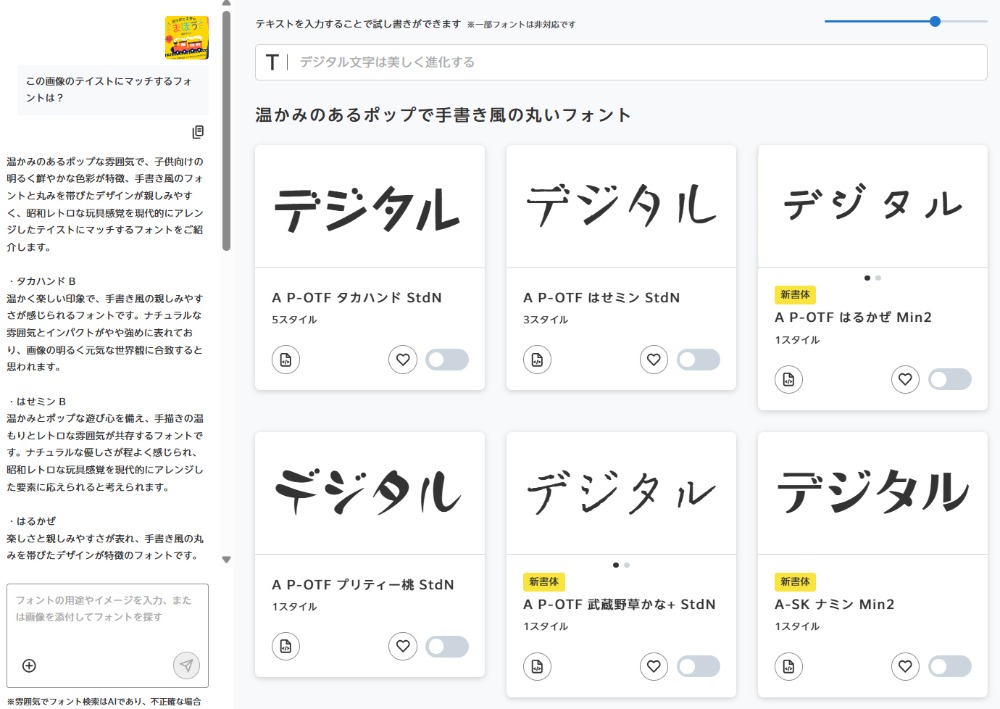Click the T text icon in preview field
The width and height of the screenshot is (1000, 709).
point(272,62)
